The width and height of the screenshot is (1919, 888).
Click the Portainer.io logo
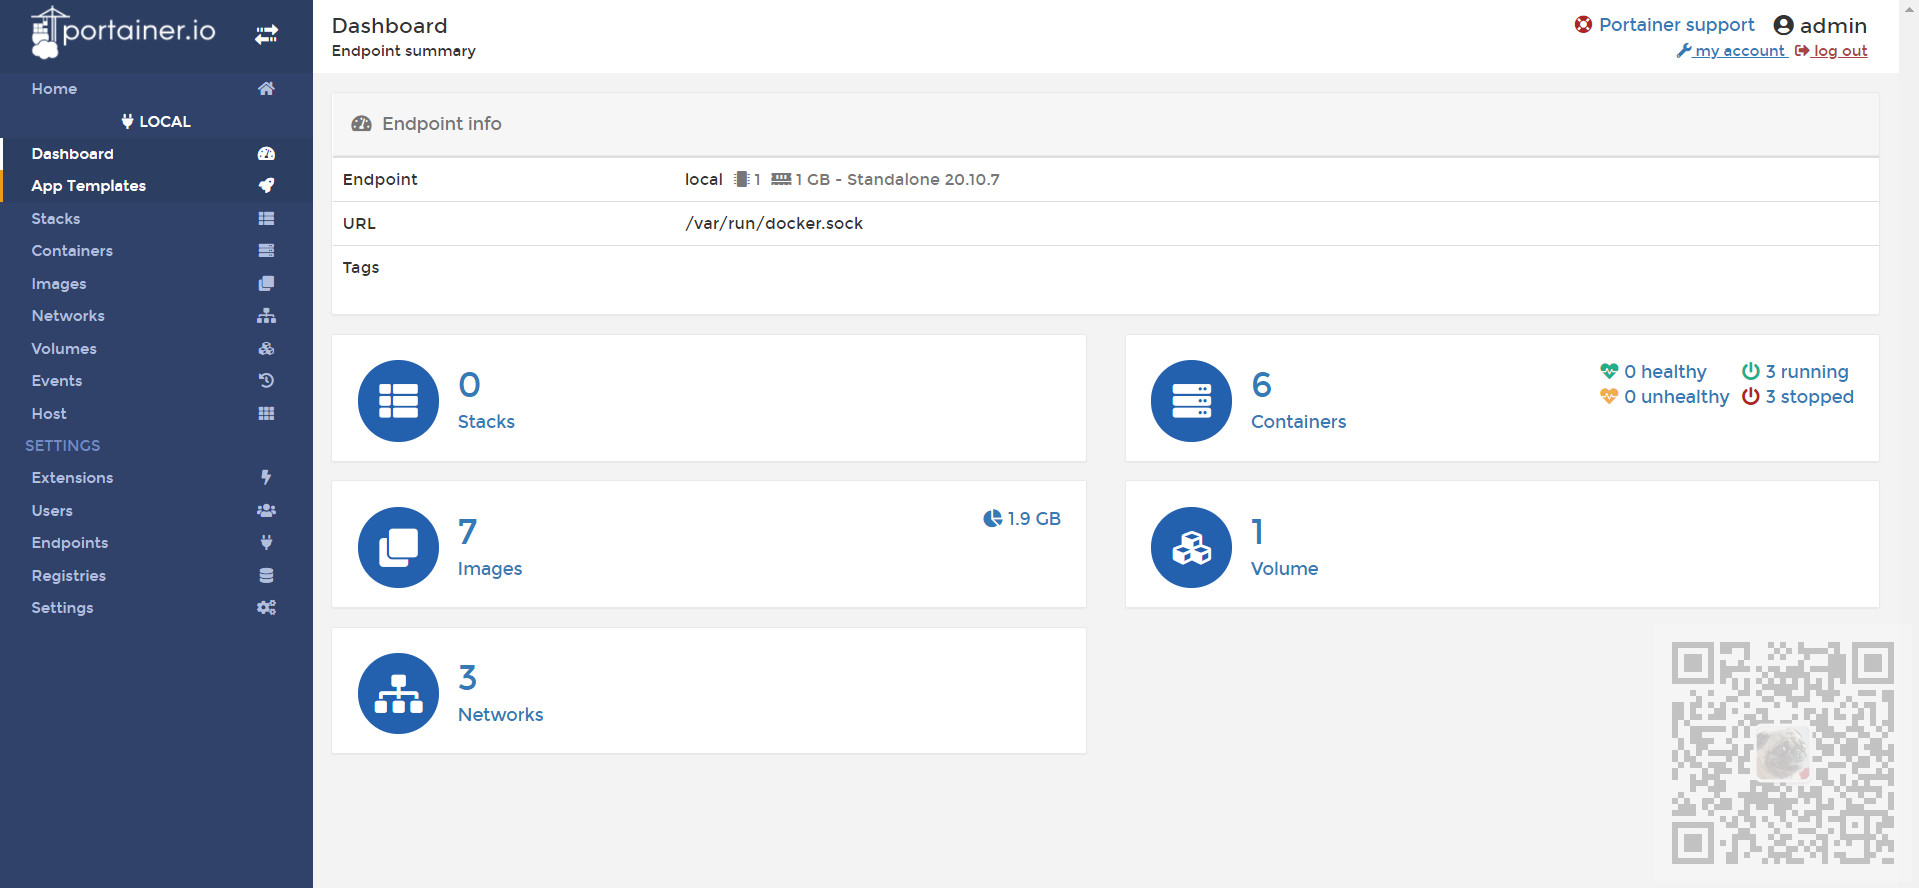[x=123, y=32]
